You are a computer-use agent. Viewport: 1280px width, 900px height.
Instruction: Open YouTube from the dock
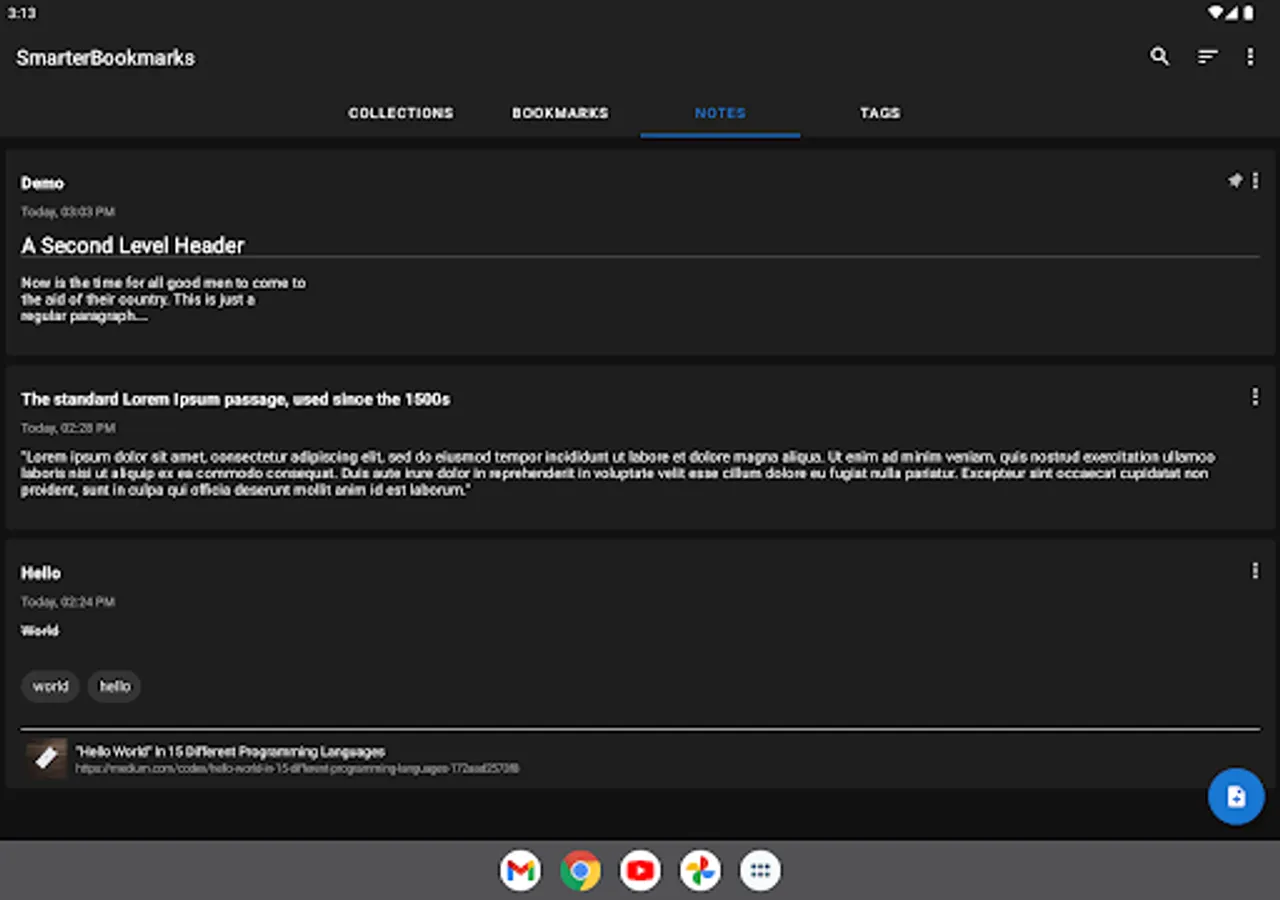[640, 870]
